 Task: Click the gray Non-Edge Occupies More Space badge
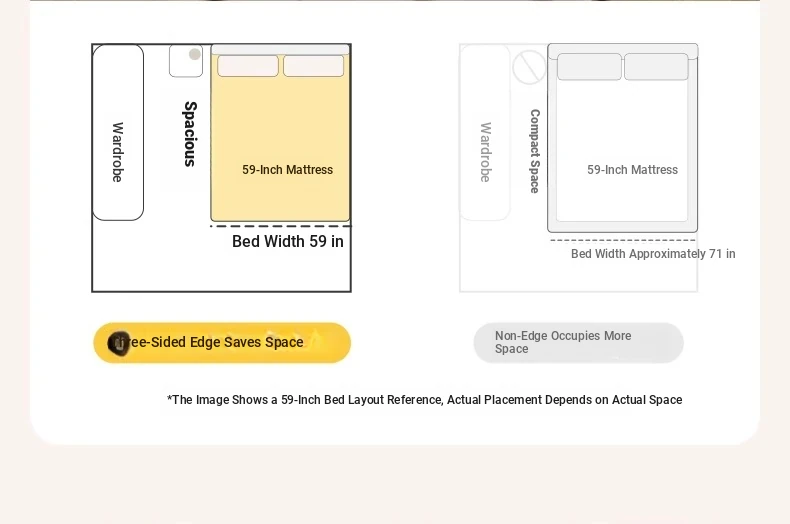pos(578,343)
